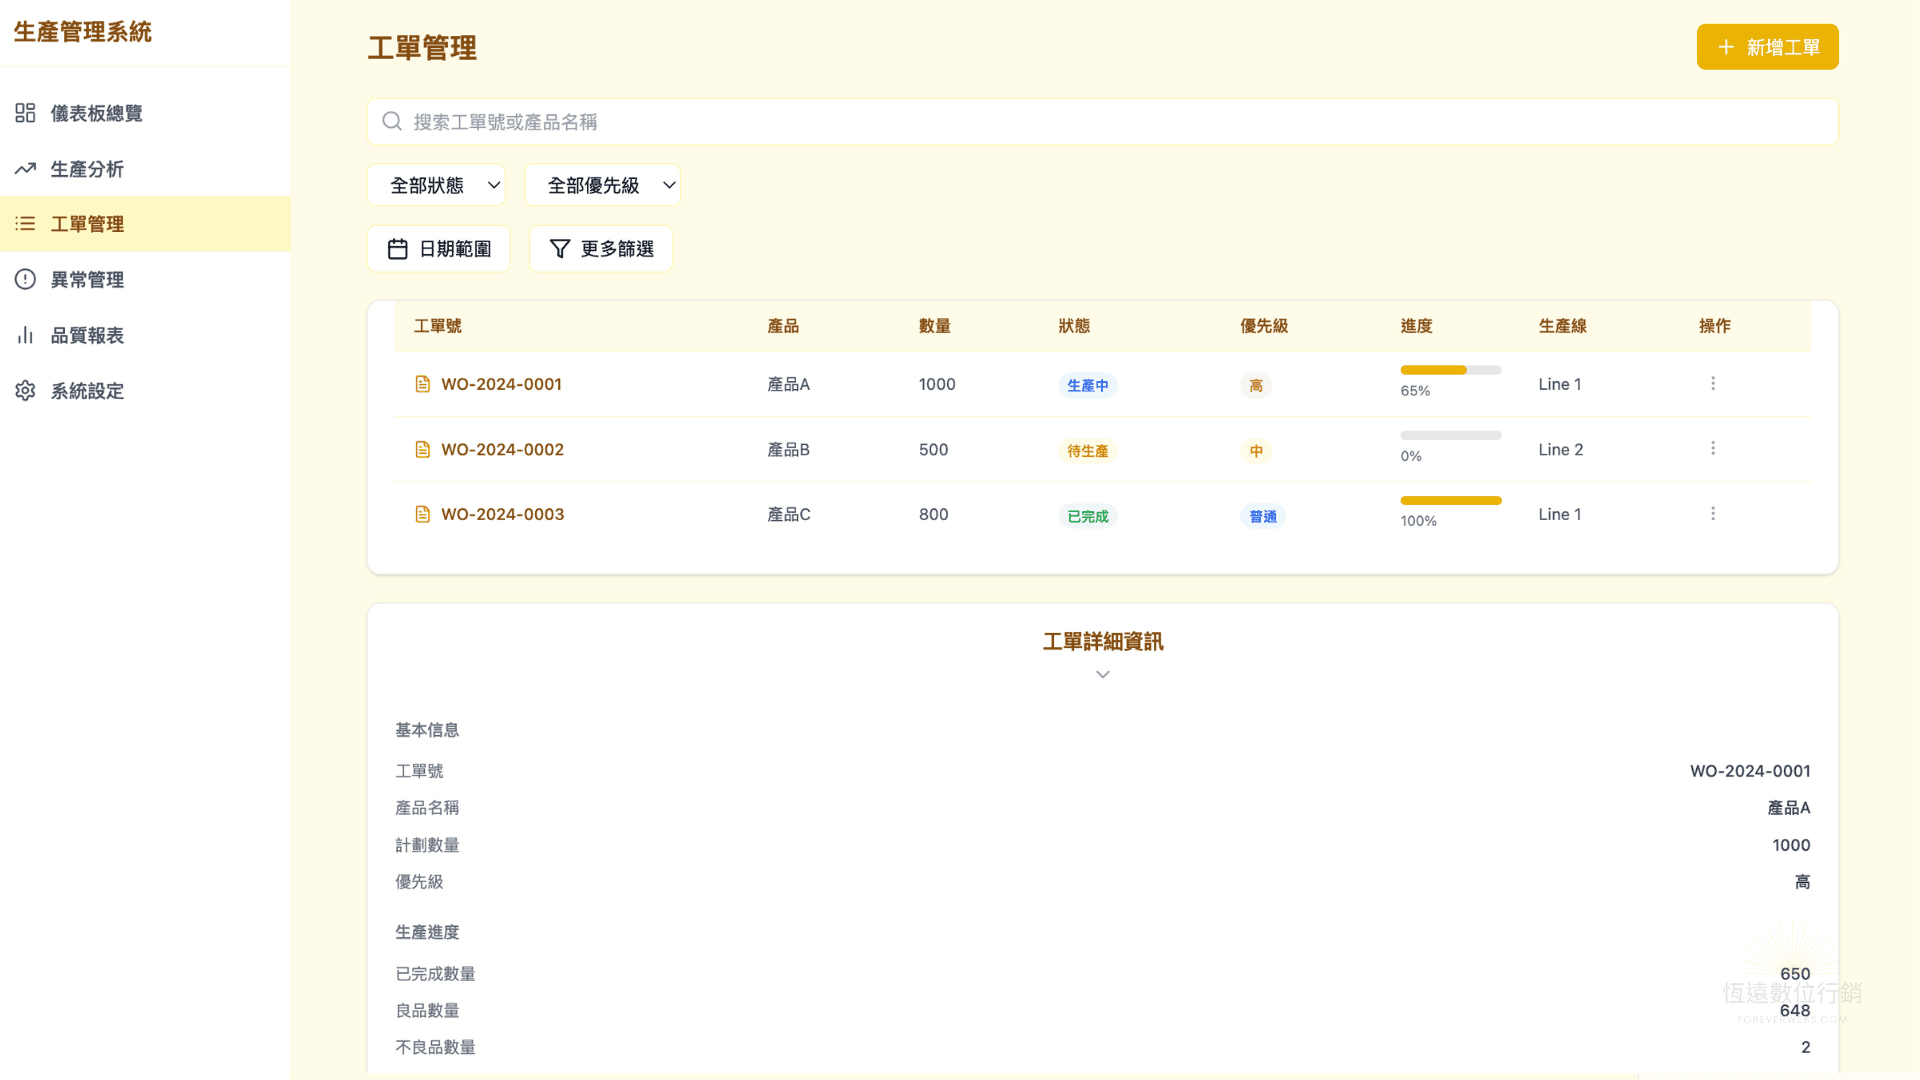
Task: Open the 儀表板總覽 dashboard icon
Action: pyautogui.click(x=25, y=112)
